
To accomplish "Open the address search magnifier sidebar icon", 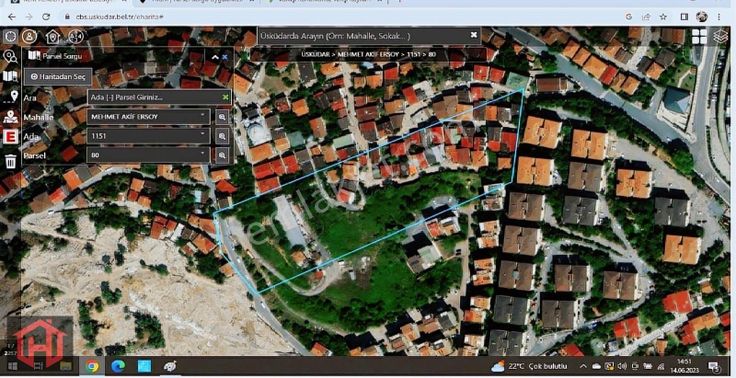I will coord(10,56).
